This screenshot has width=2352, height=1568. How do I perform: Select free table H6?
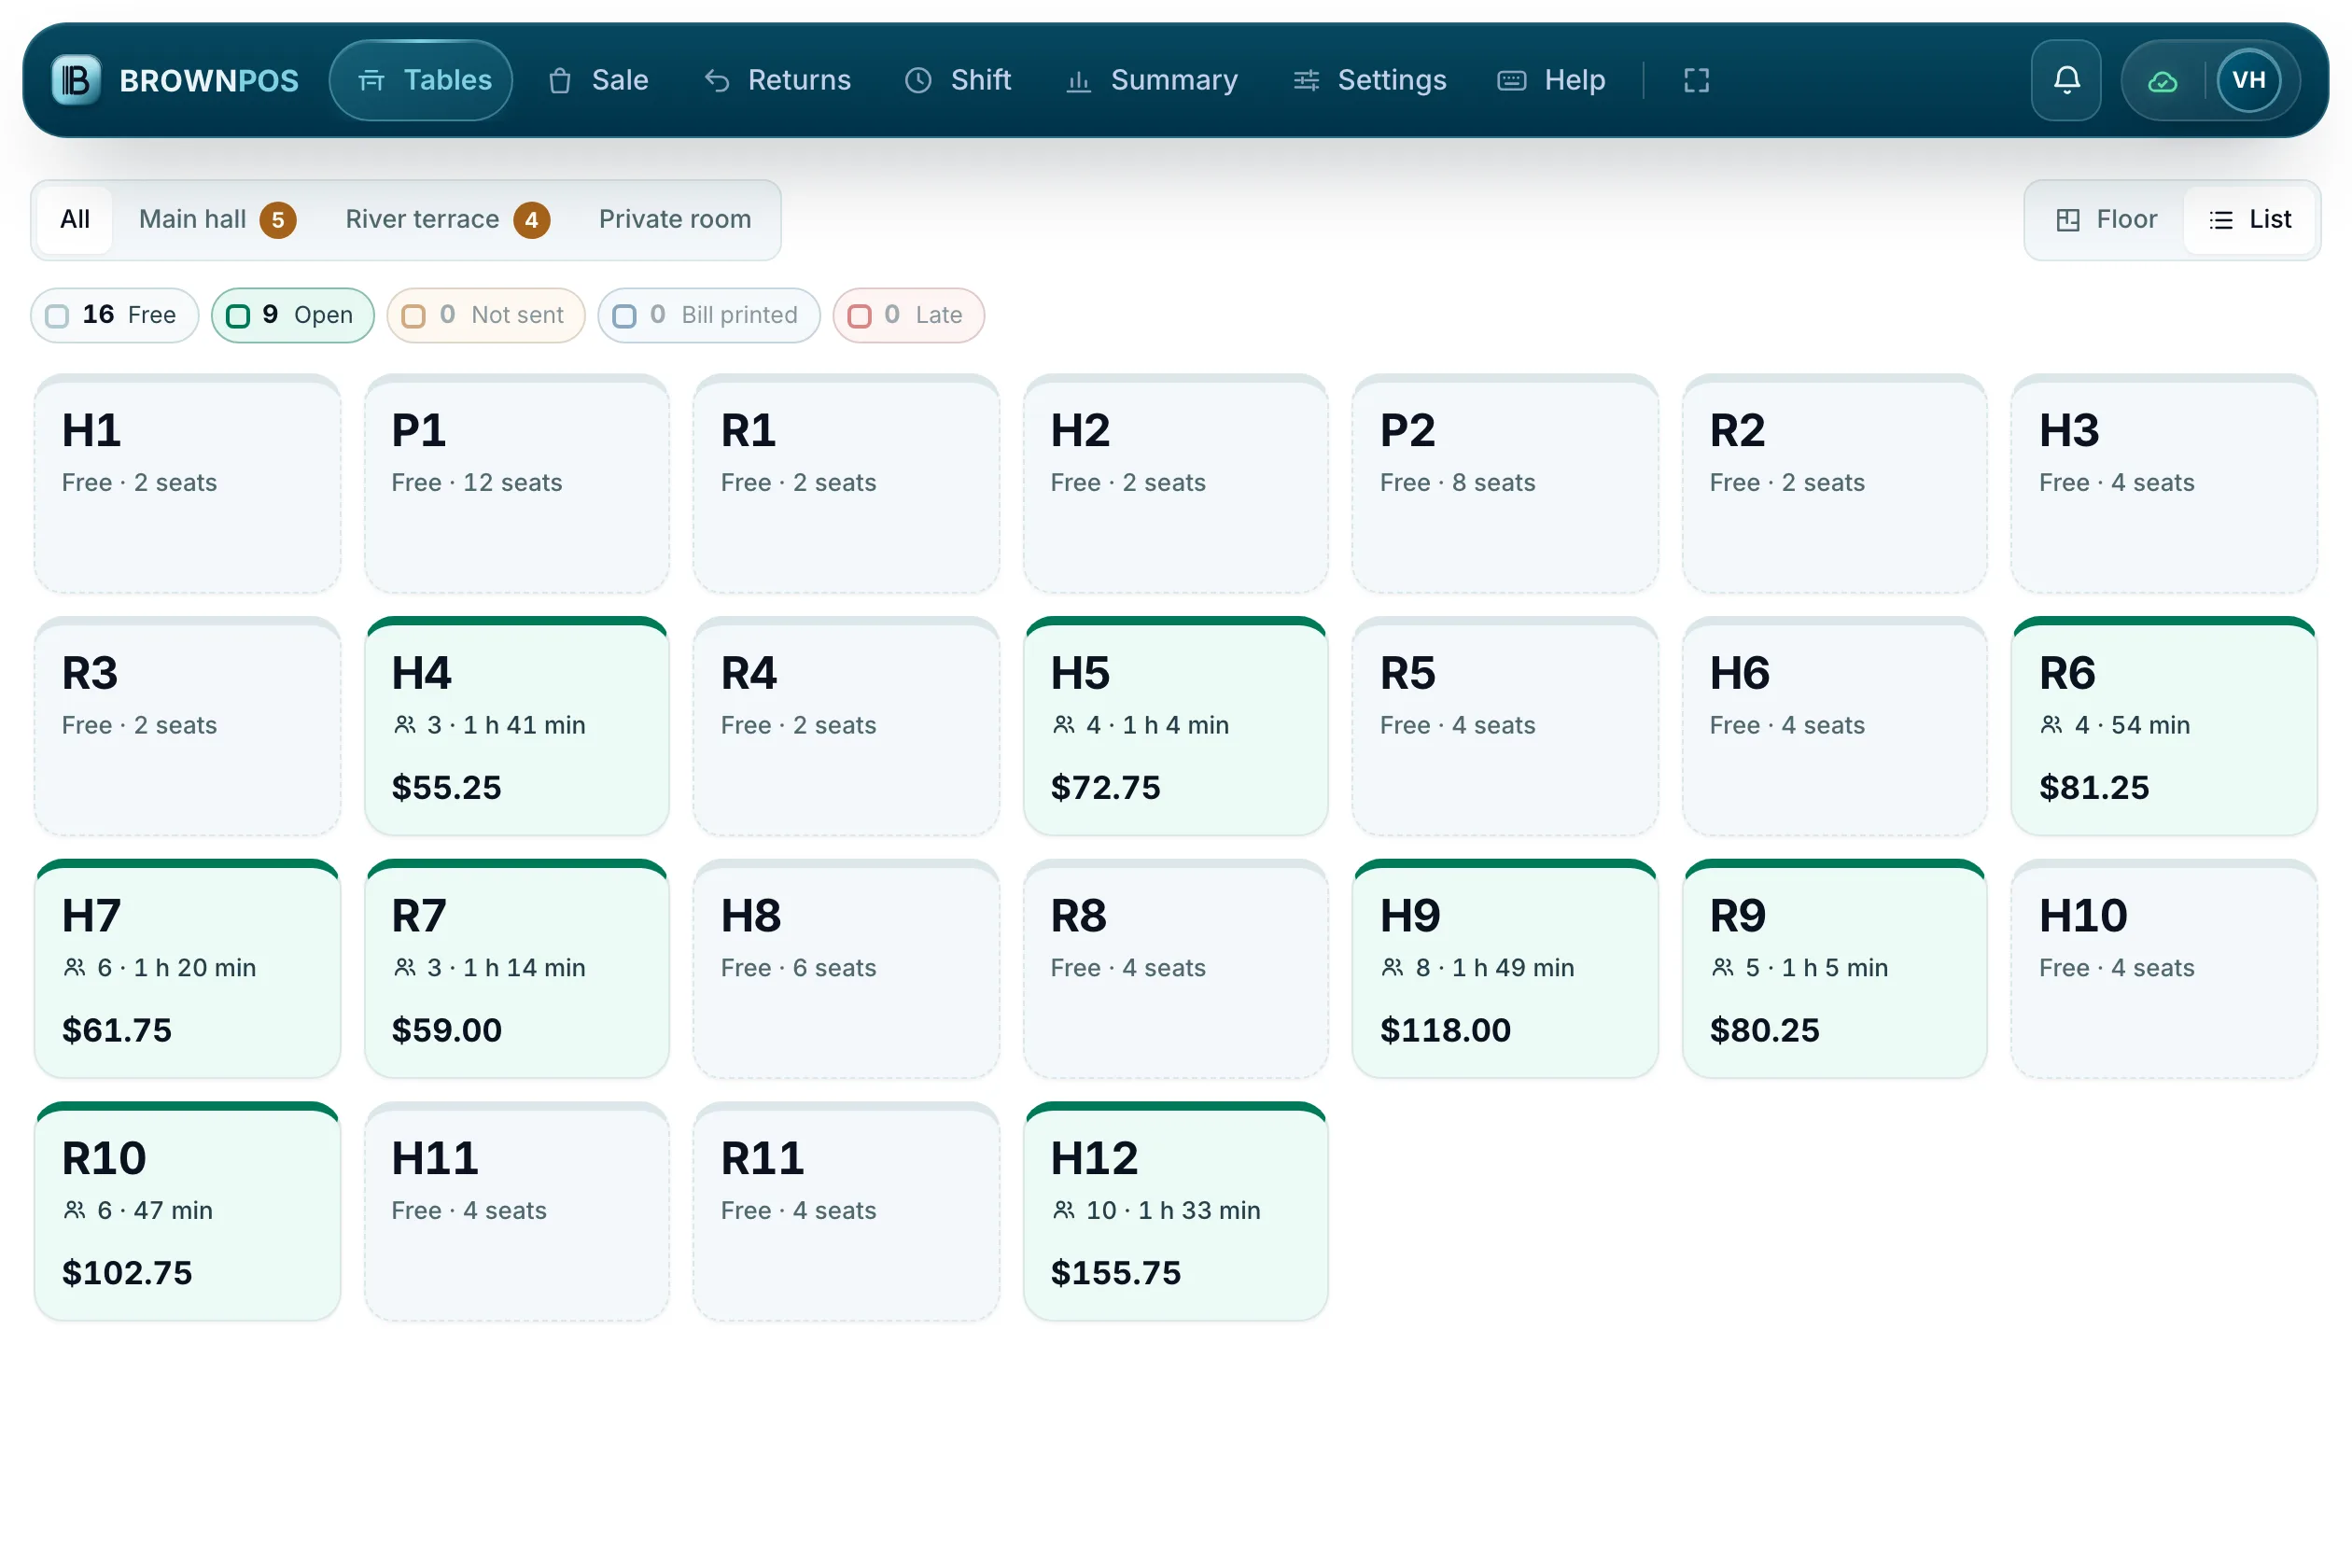[1835, 727]
